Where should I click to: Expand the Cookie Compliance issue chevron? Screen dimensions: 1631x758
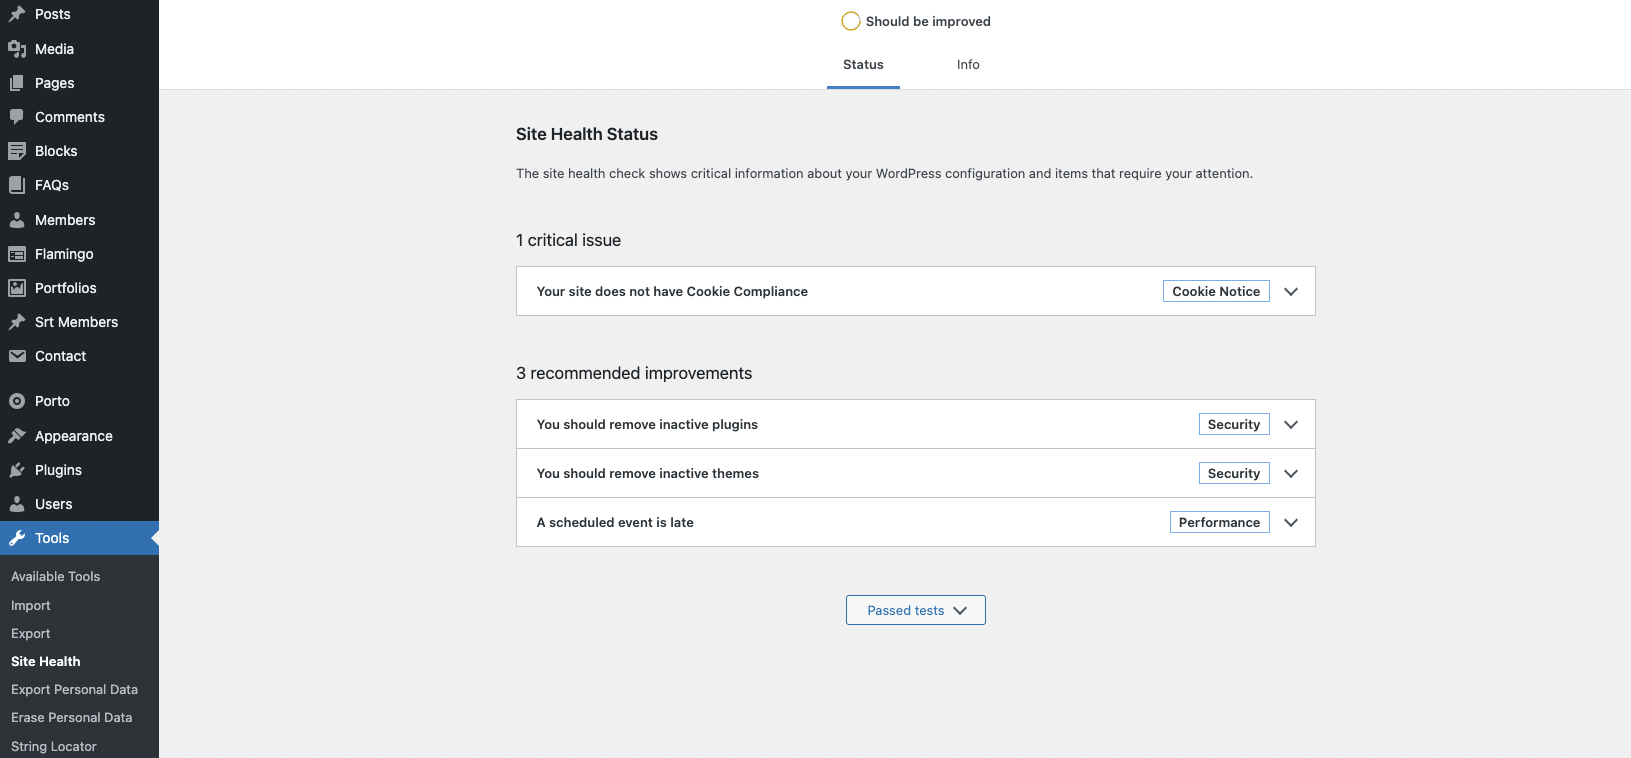point(1291,292)
